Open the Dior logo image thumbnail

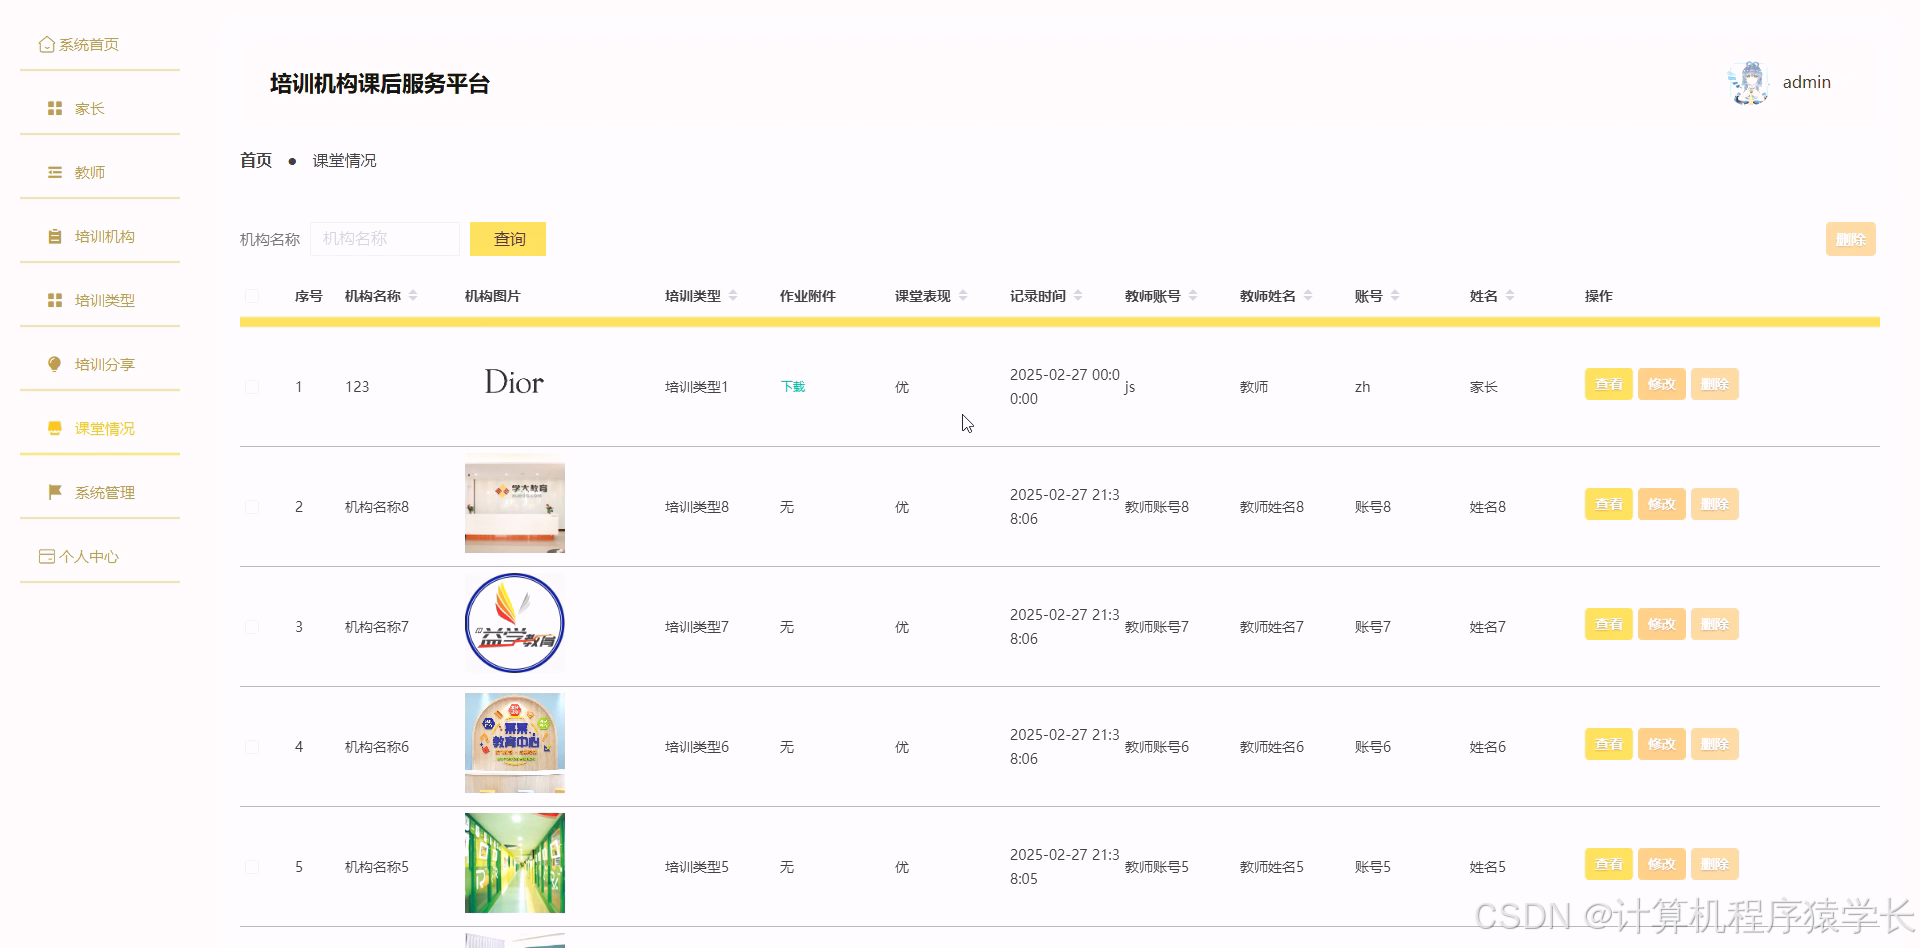514,382
